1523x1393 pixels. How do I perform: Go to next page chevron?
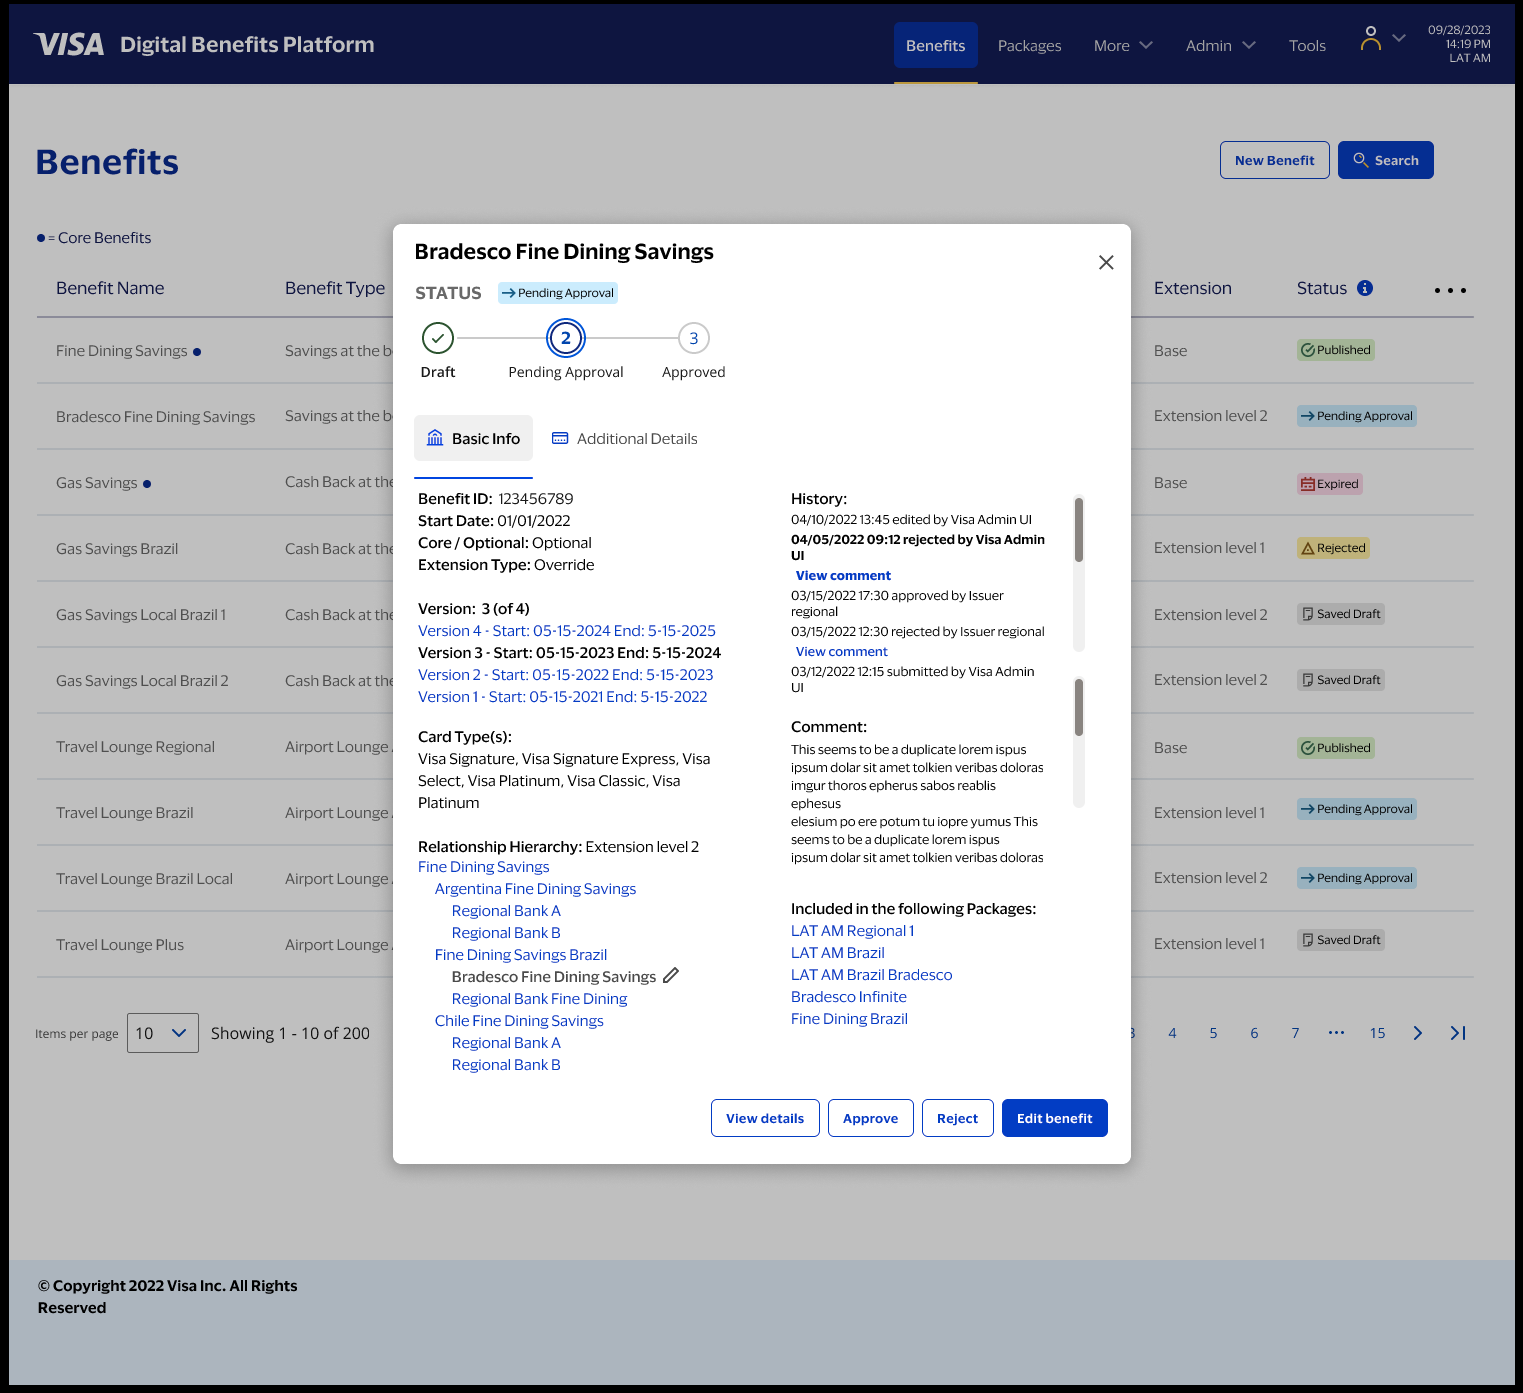pyautogui.click(x=1417, y=1033)
